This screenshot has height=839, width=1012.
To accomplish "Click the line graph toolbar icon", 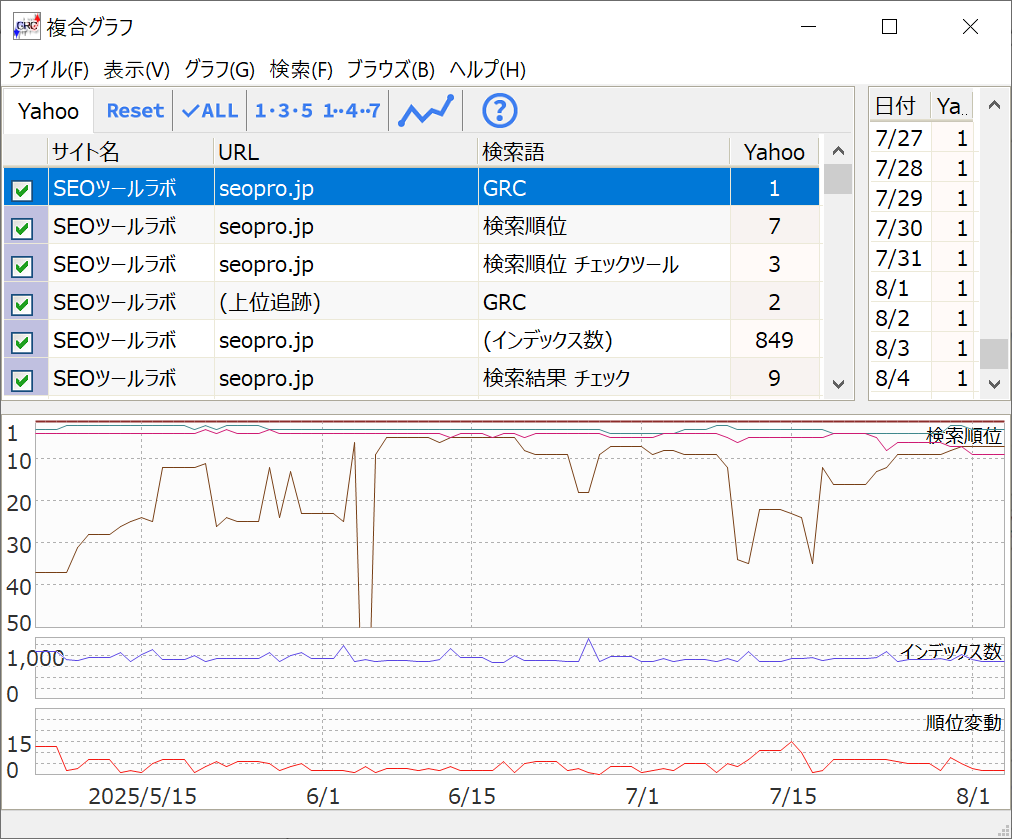I will (x=426, y=110).
